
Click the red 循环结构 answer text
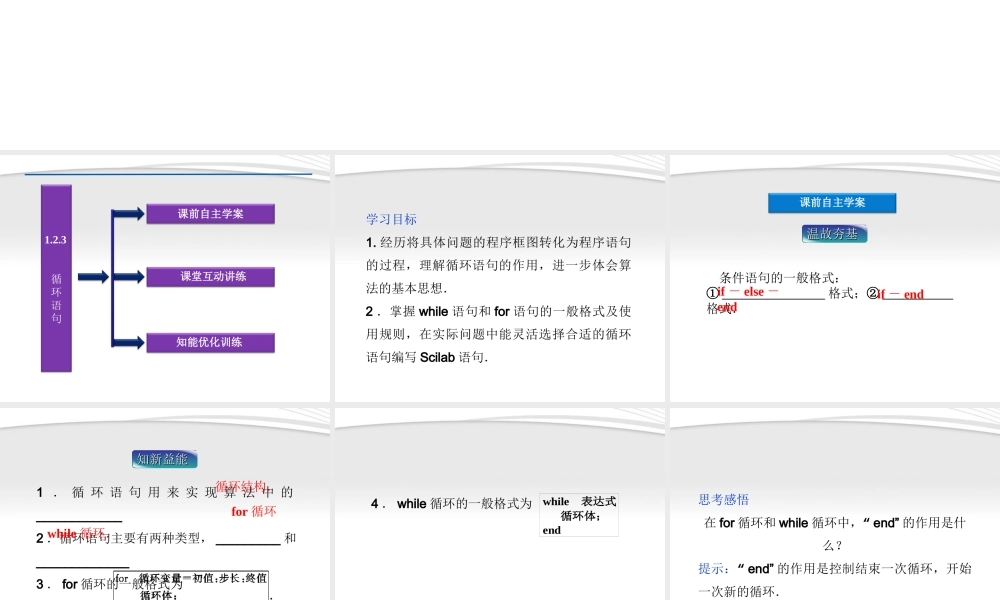pos(240,487)
